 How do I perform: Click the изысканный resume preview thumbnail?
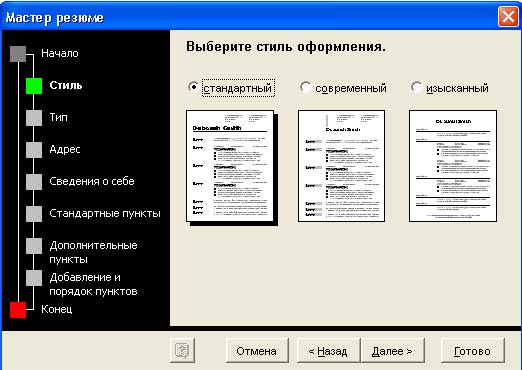pyautogui.click(x=453, y=166)
